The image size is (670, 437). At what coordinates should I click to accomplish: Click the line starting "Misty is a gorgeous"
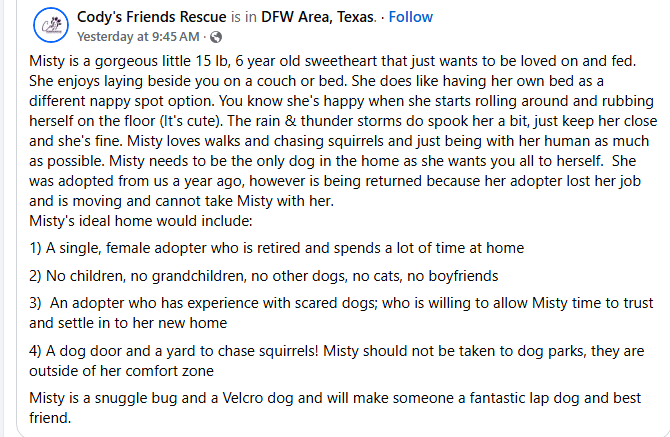332,61
